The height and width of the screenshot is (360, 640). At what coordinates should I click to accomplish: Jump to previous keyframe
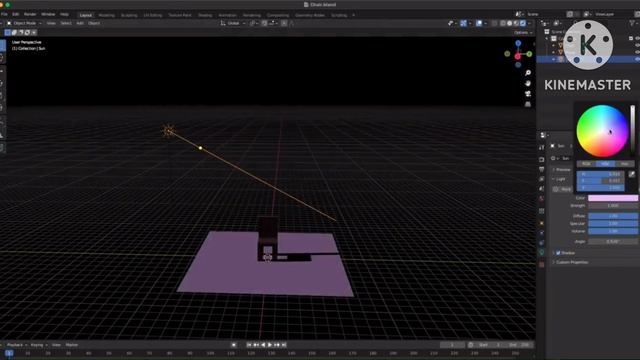(x=256, y=345)
